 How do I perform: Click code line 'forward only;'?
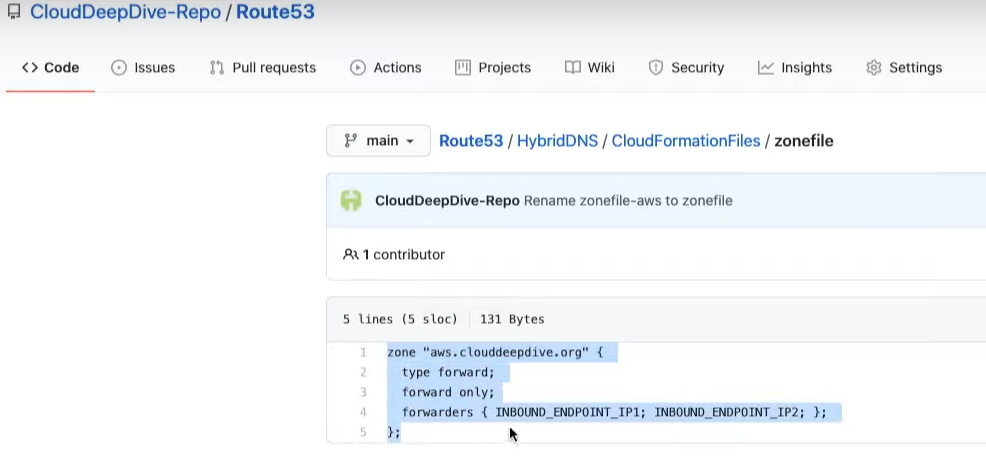[x=448, y=393]
